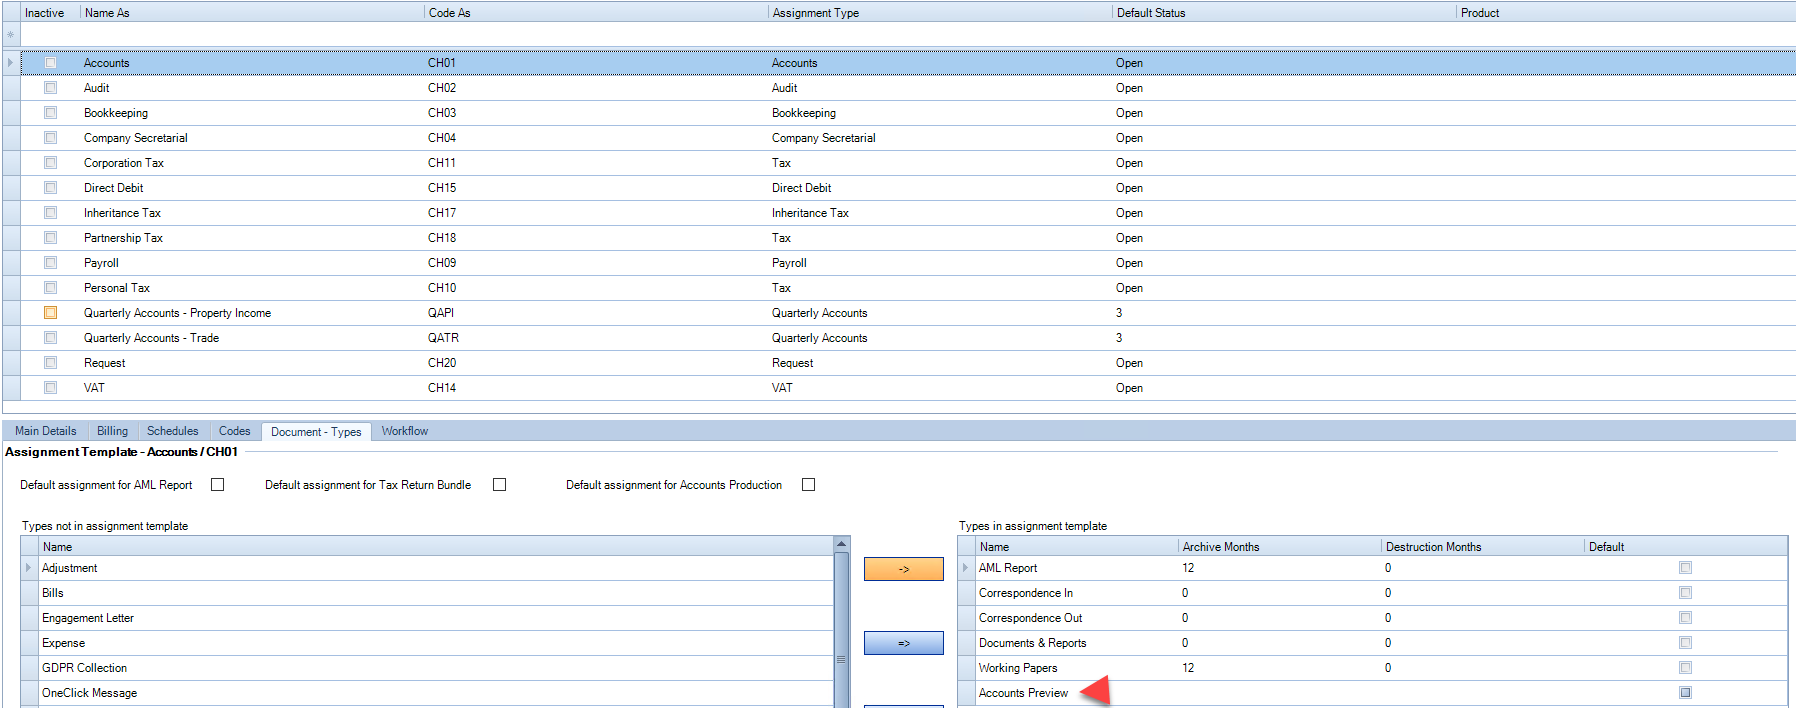1796x708 pixels.
Task: Open the Billing tab
Action: tap(112, 431)
